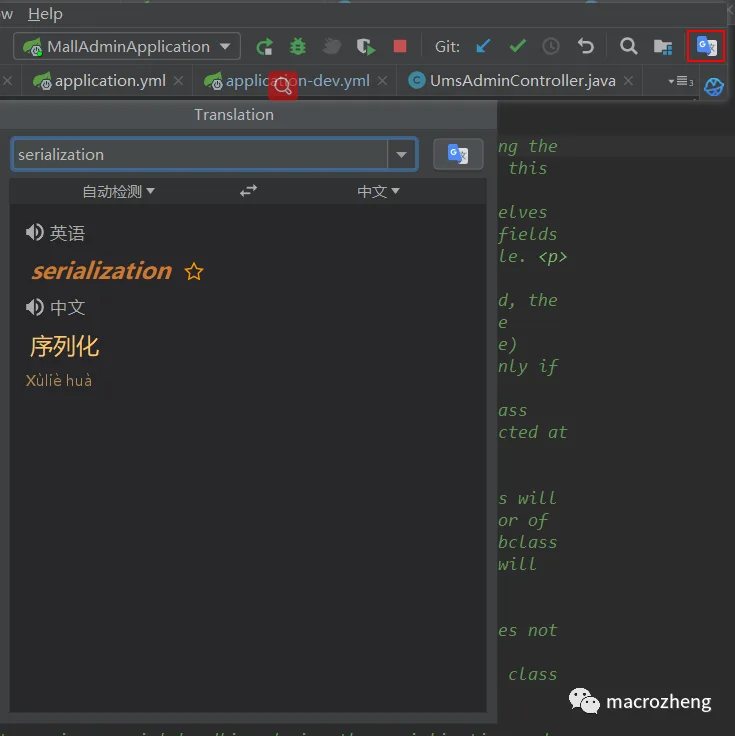Click the Project Structure folder icon
This screenshot has width=735, height=736.
point(663,46)
